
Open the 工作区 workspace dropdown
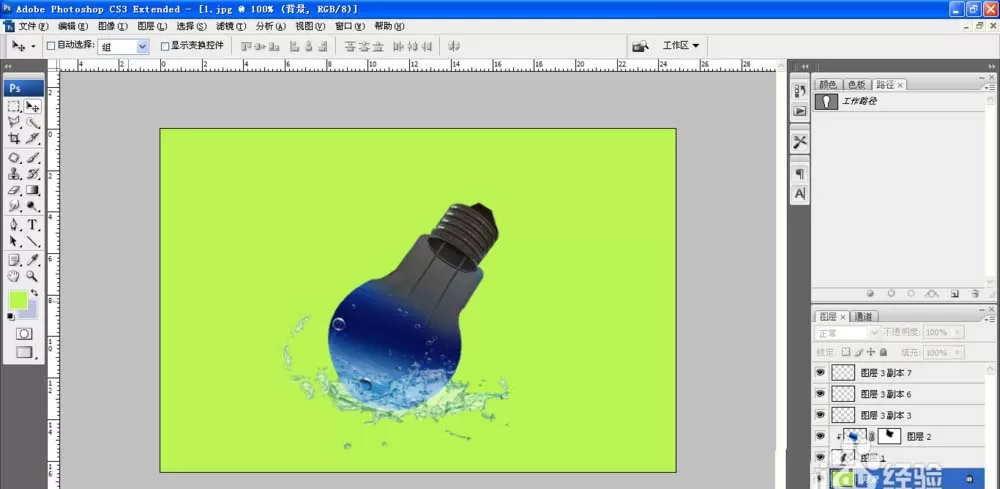[x=680, y=46]
